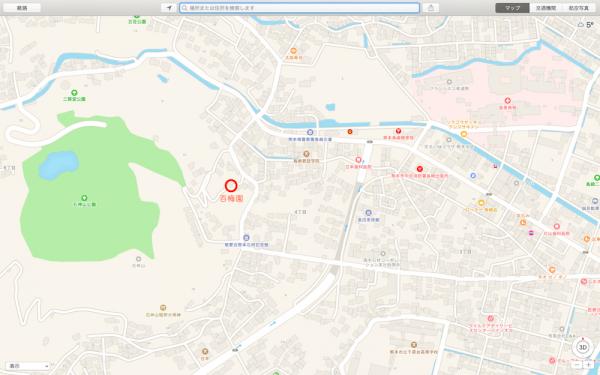Viewport: 600px width, 375px height.
Task: Select the red post office icon beside the canal road
Action: click(398, 131)
